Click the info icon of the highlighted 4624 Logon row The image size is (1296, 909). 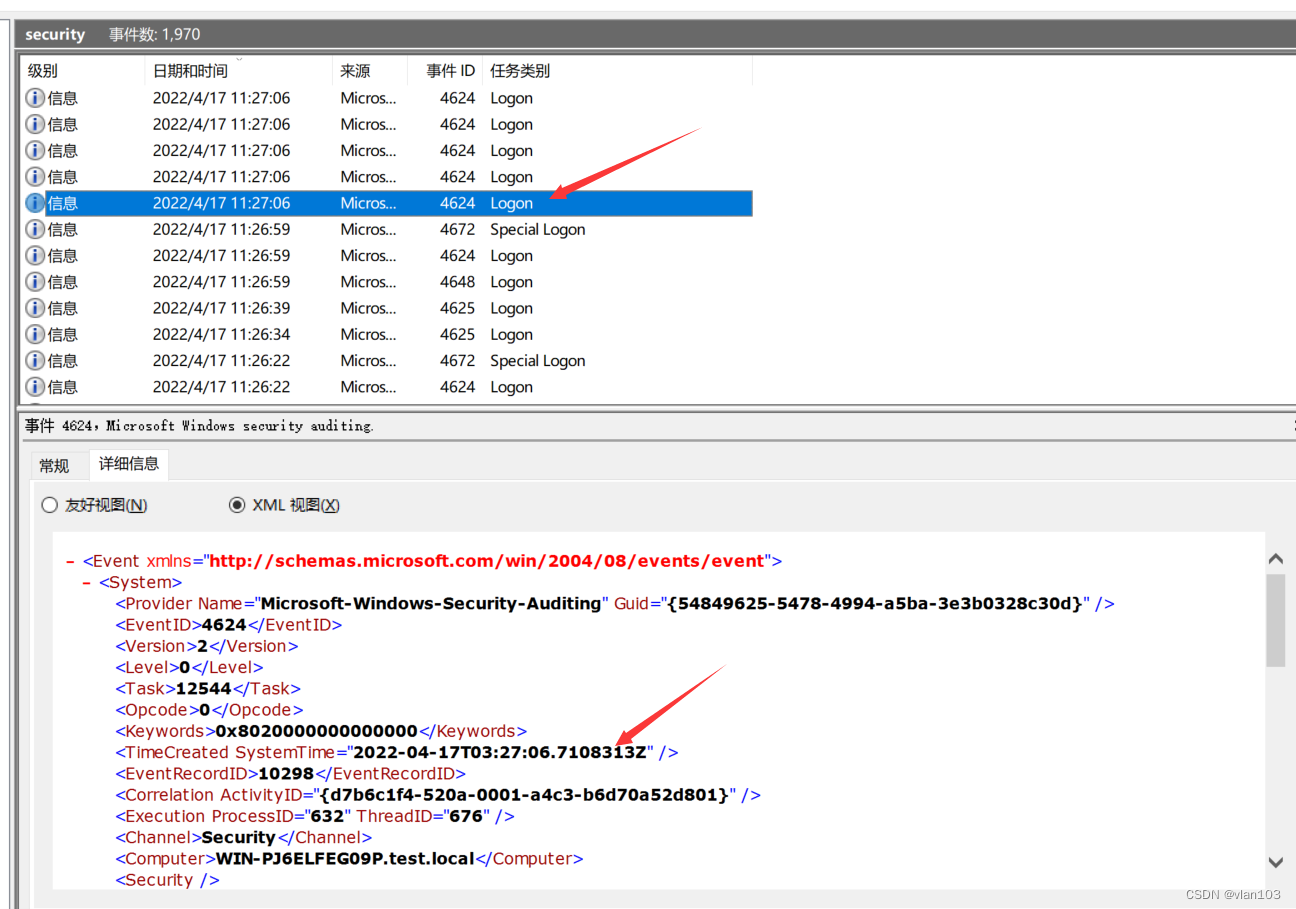click(x=35, y=203)
